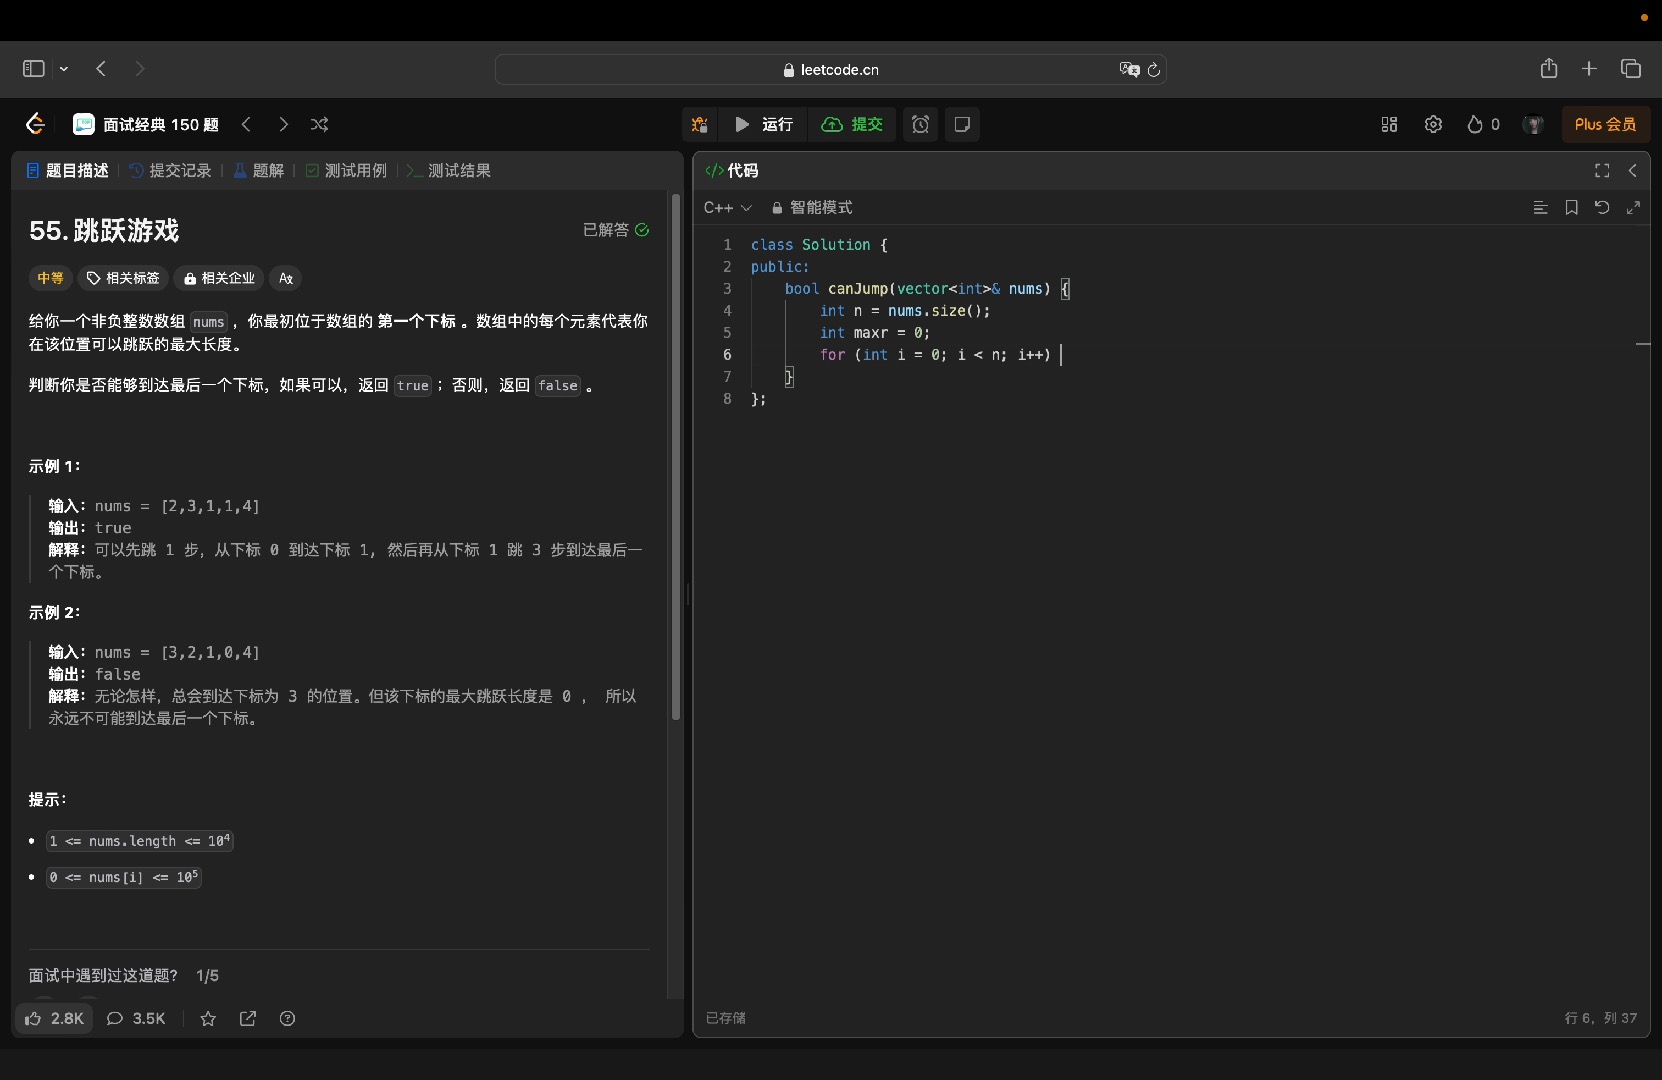Open the notes (sticky note icon)
Viewport: 1662px width, 1080px height.
(962, 124)
